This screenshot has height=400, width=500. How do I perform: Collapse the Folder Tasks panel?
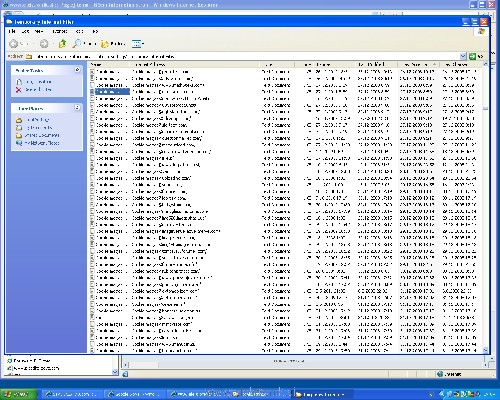coord(77,70)
